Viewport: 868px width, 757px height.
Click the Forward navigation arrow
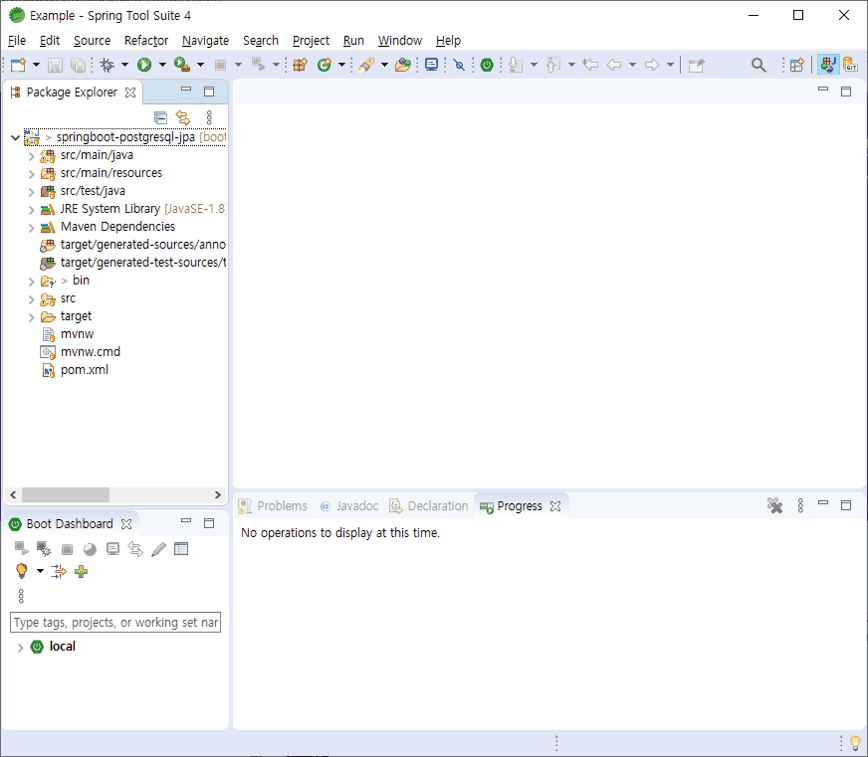[x=652, y=65]
